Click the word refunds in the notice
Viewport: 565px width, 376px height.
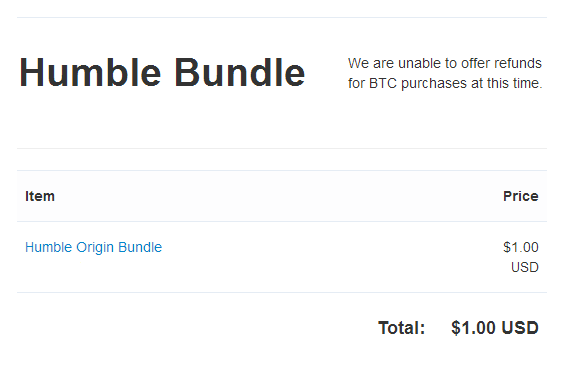pos(518,63)
